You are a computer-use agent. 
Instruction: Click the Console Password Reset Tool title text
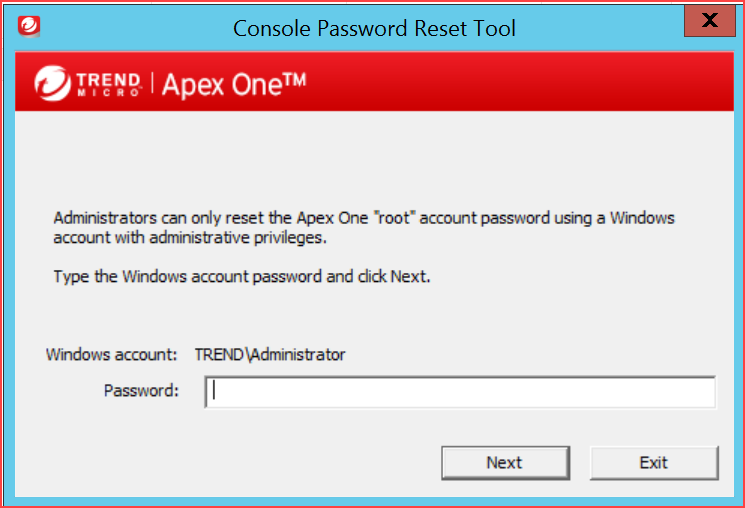click(374, 28)
